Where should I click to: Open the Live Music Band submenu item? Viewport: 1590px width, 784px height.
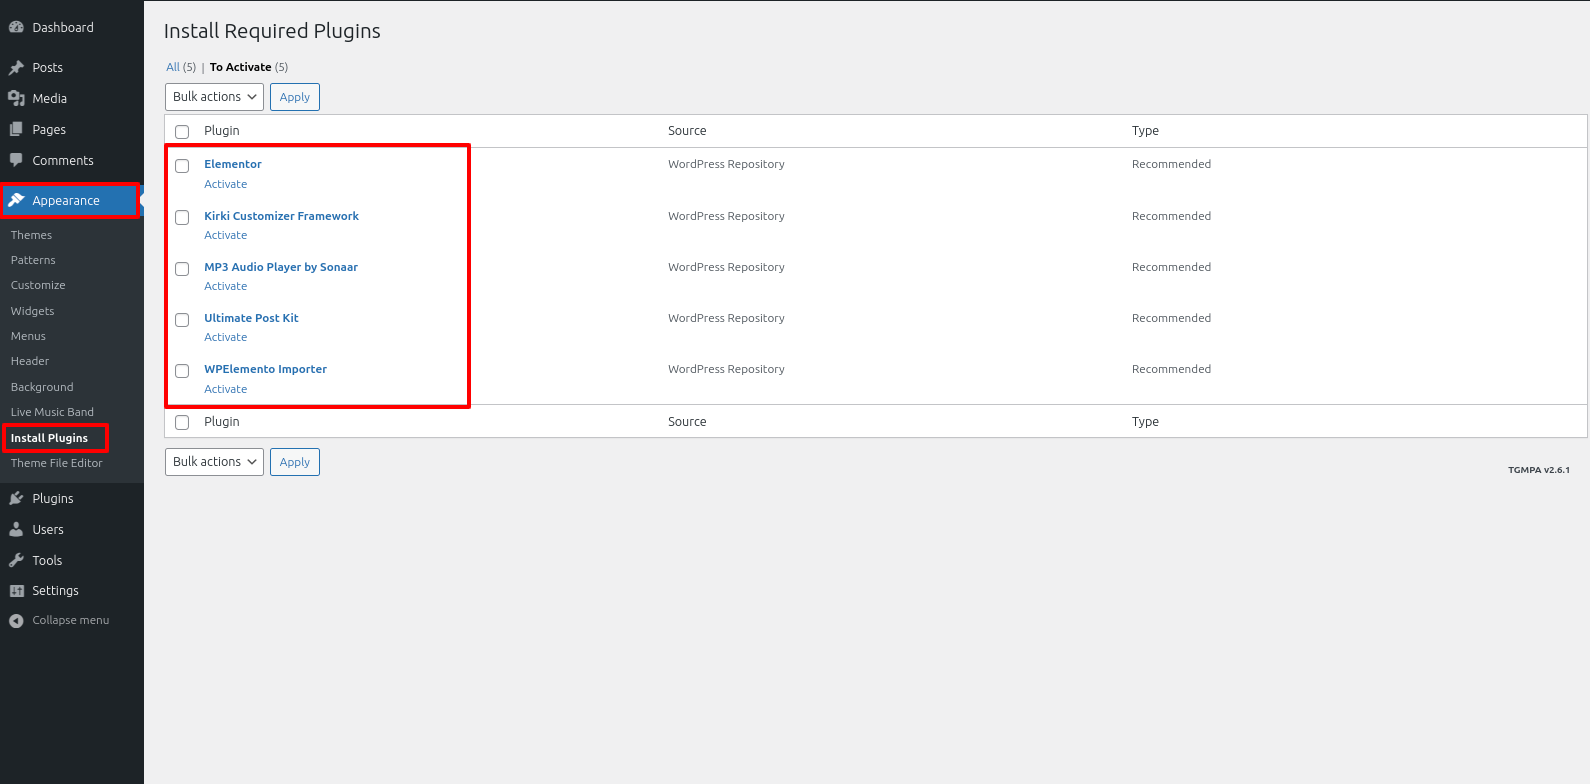tap(52, 412)
